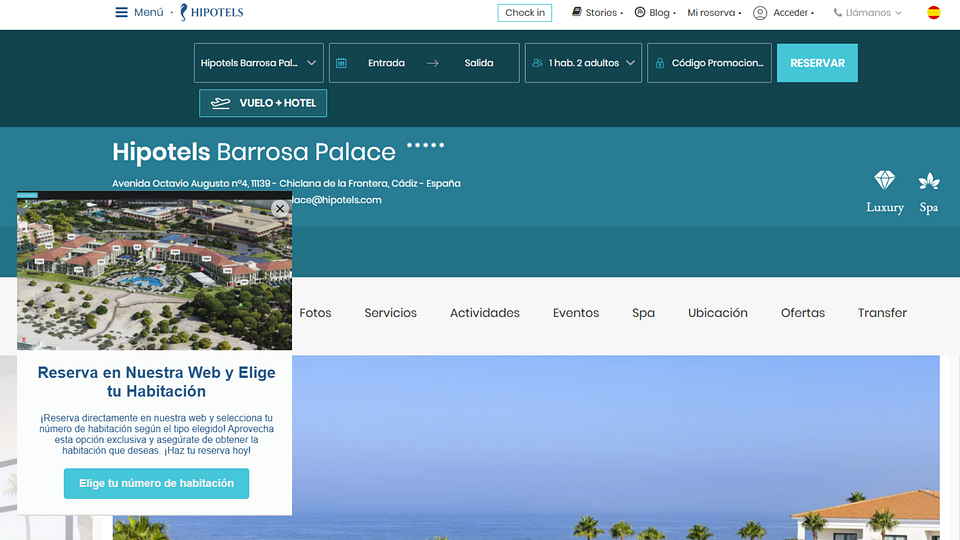This screenshot has width=960, height=540.
Task: Click the airplane icon on Vuelo + Hotel
Action: pyautogui.click(x=220, y=103)
